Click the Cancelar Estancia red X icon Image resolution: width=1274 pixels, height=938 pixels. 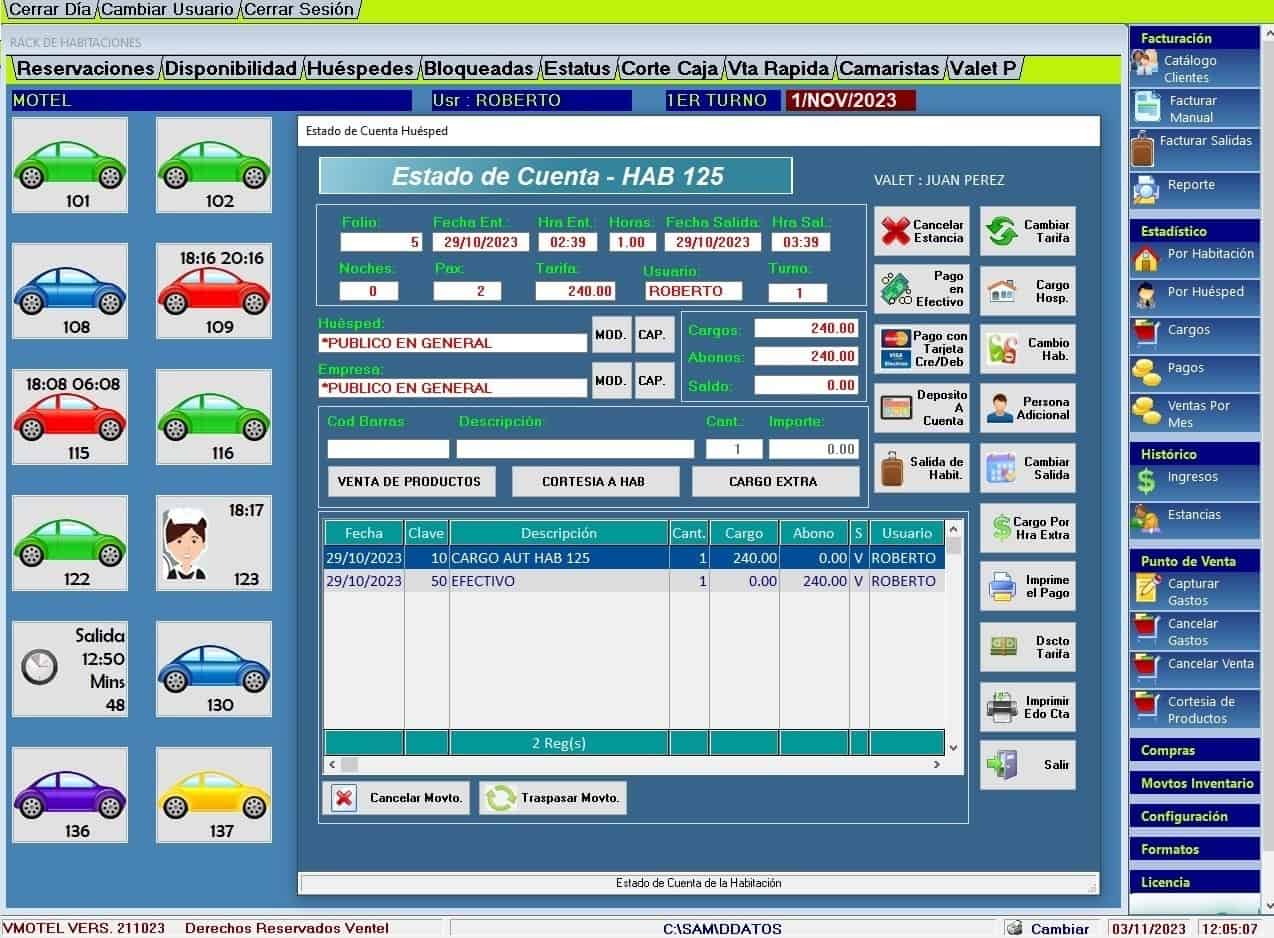click(896, 232)
